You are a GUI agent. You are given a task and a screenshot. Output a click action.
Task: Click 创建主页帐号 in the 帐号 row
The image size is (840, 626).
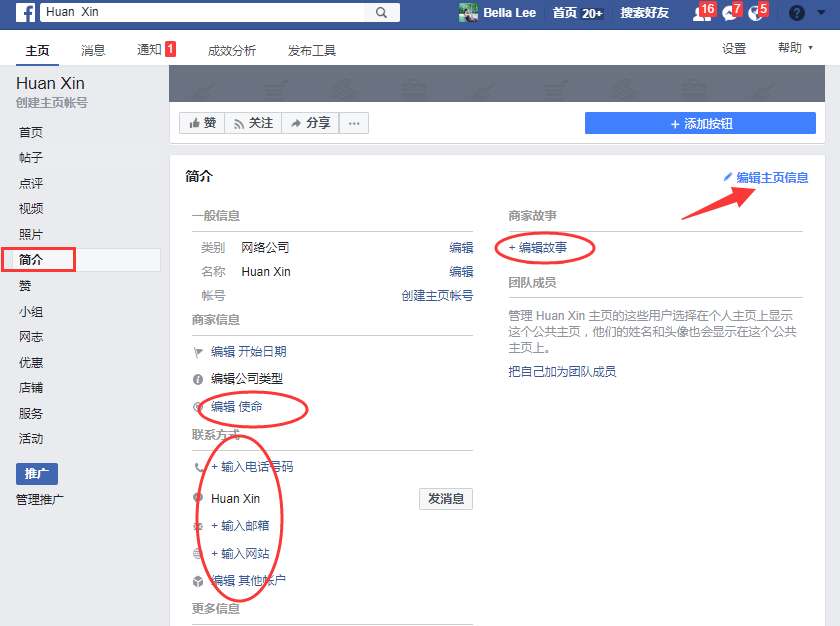click(437, 296)
